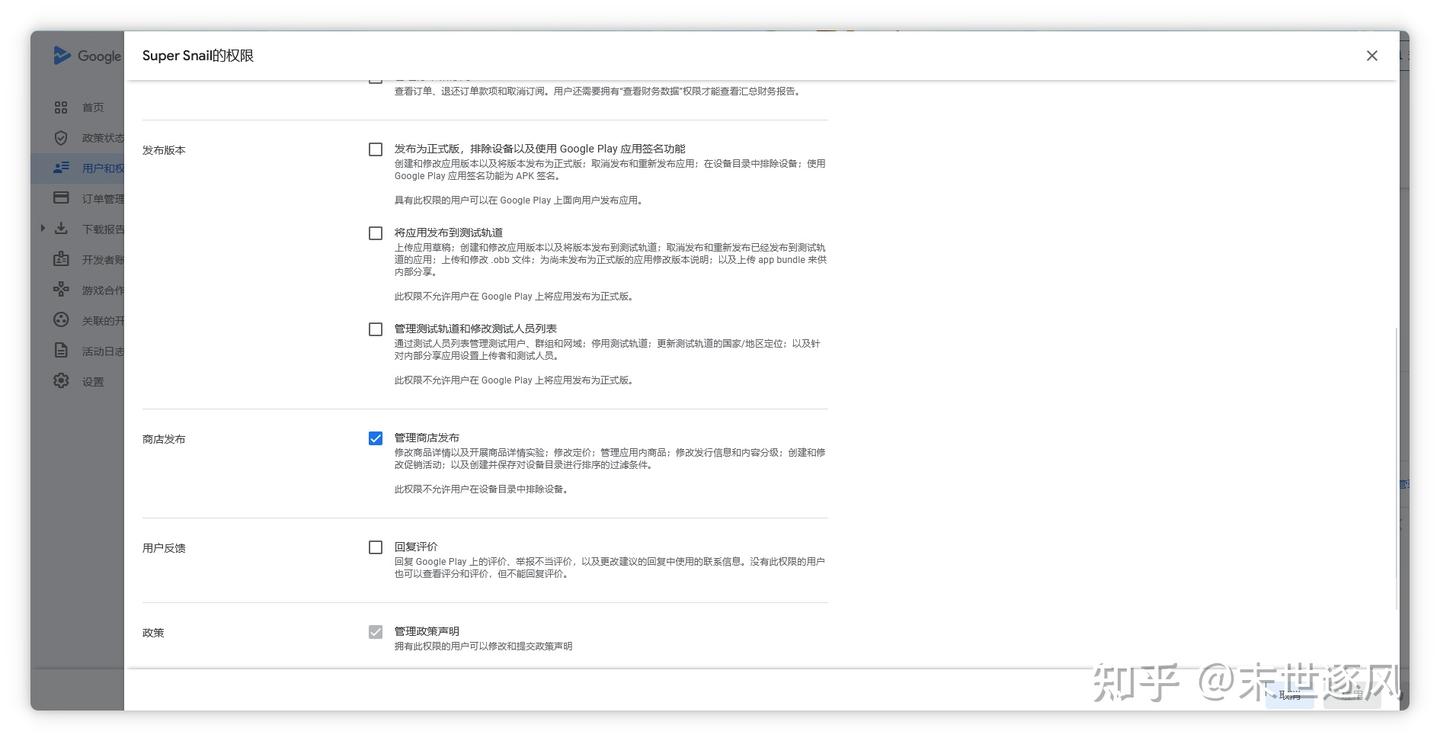This screenshot has width=1440, height=741.
Task: Open the 政策状态 shield icon in sidebar
Action: (61, 138)
